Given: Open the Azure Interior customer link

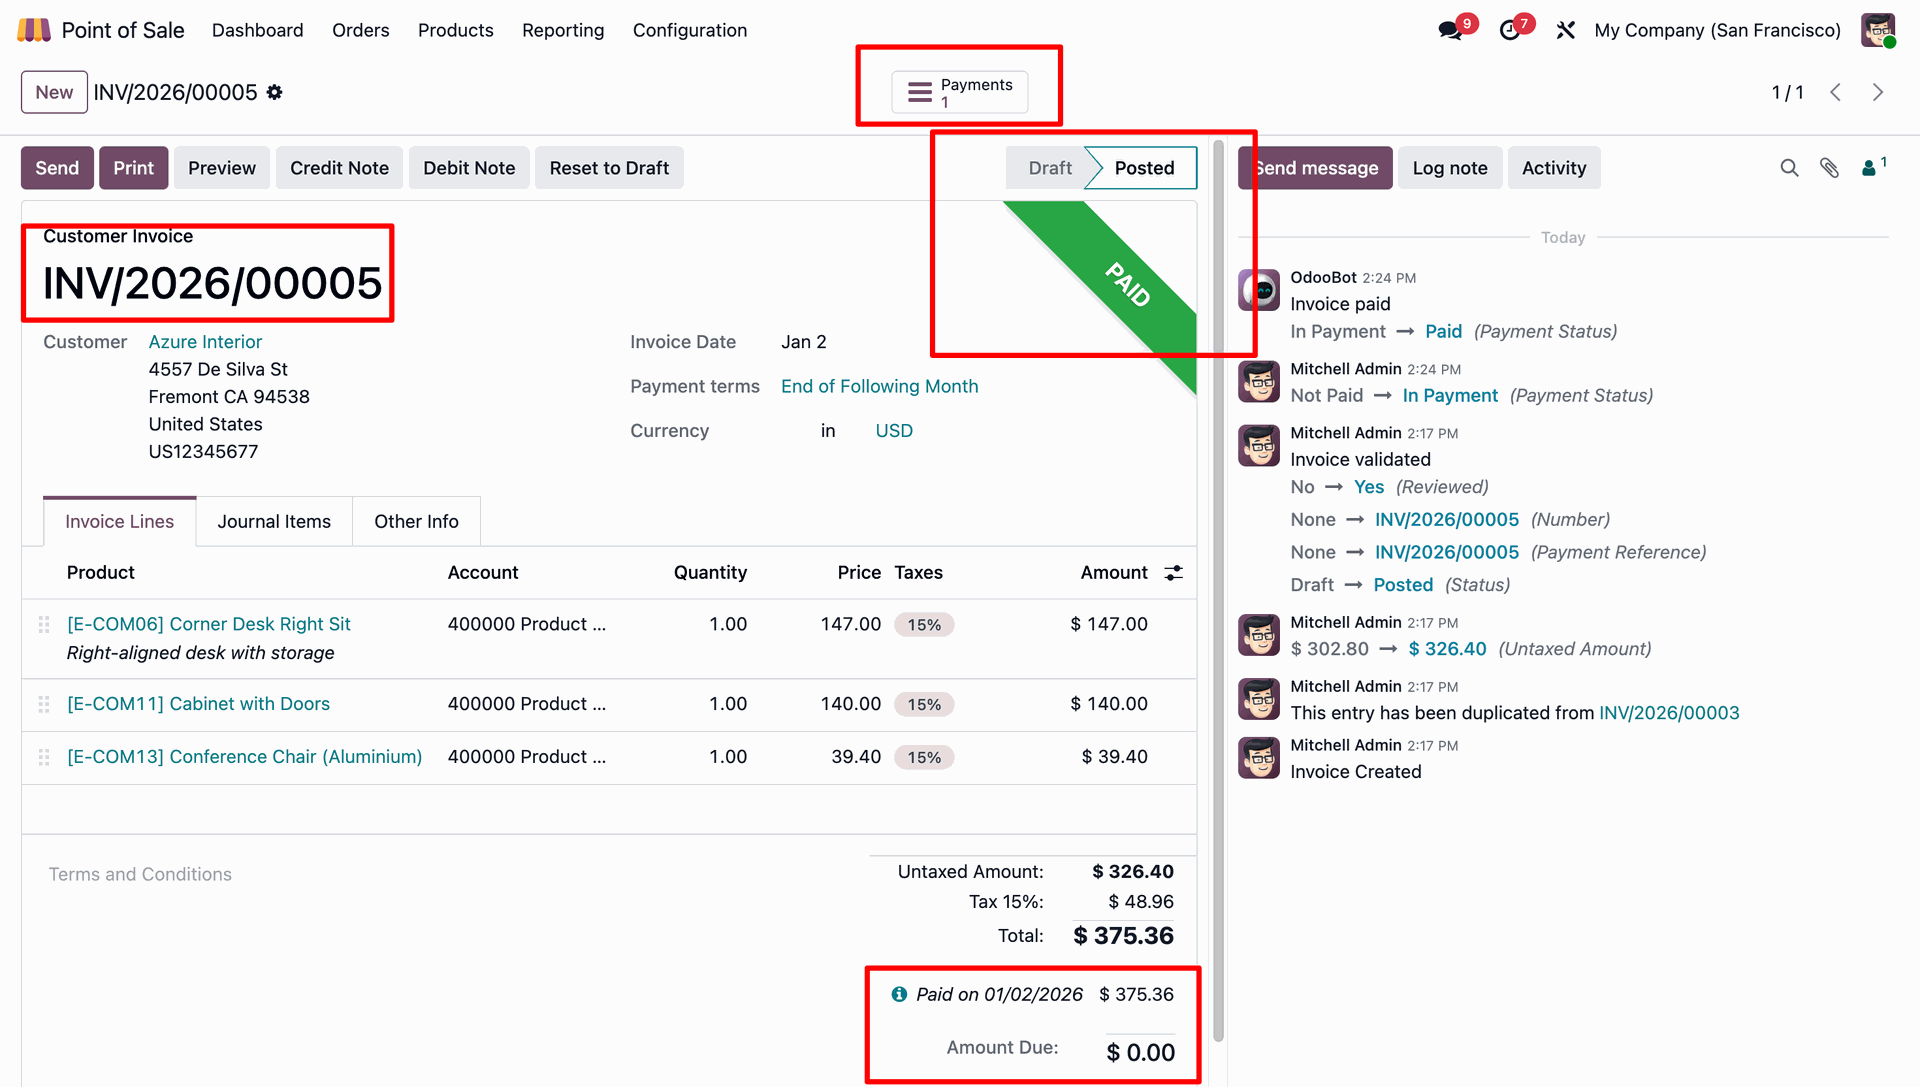Looking at the screenshot, I should click(205, 342).
